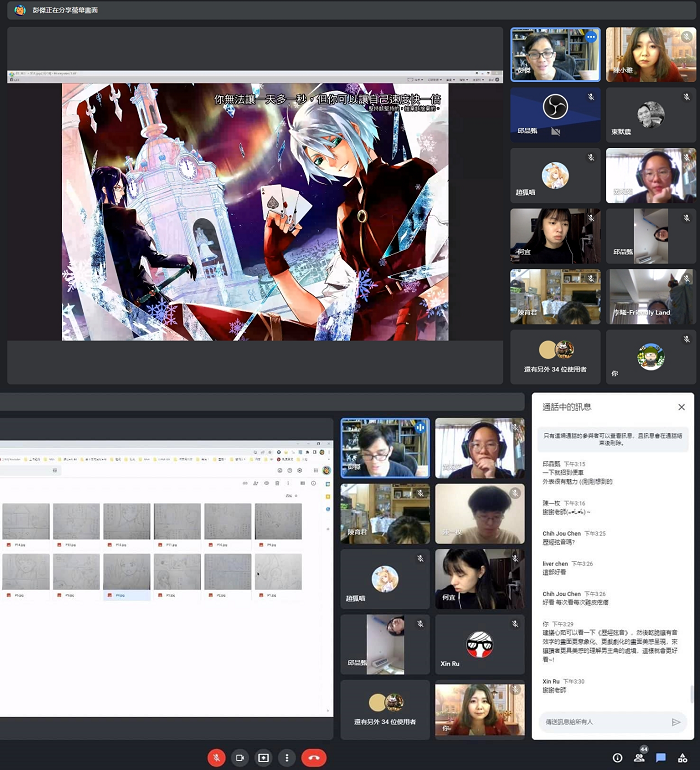Show the participants list with badge 44
Image resolution: width=700 pixels, height=770 pixels.
point(640,757)
